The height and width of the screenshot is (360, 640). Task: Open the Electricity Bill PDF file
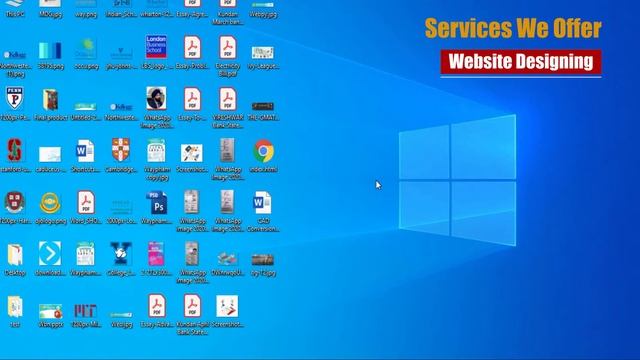227,47
